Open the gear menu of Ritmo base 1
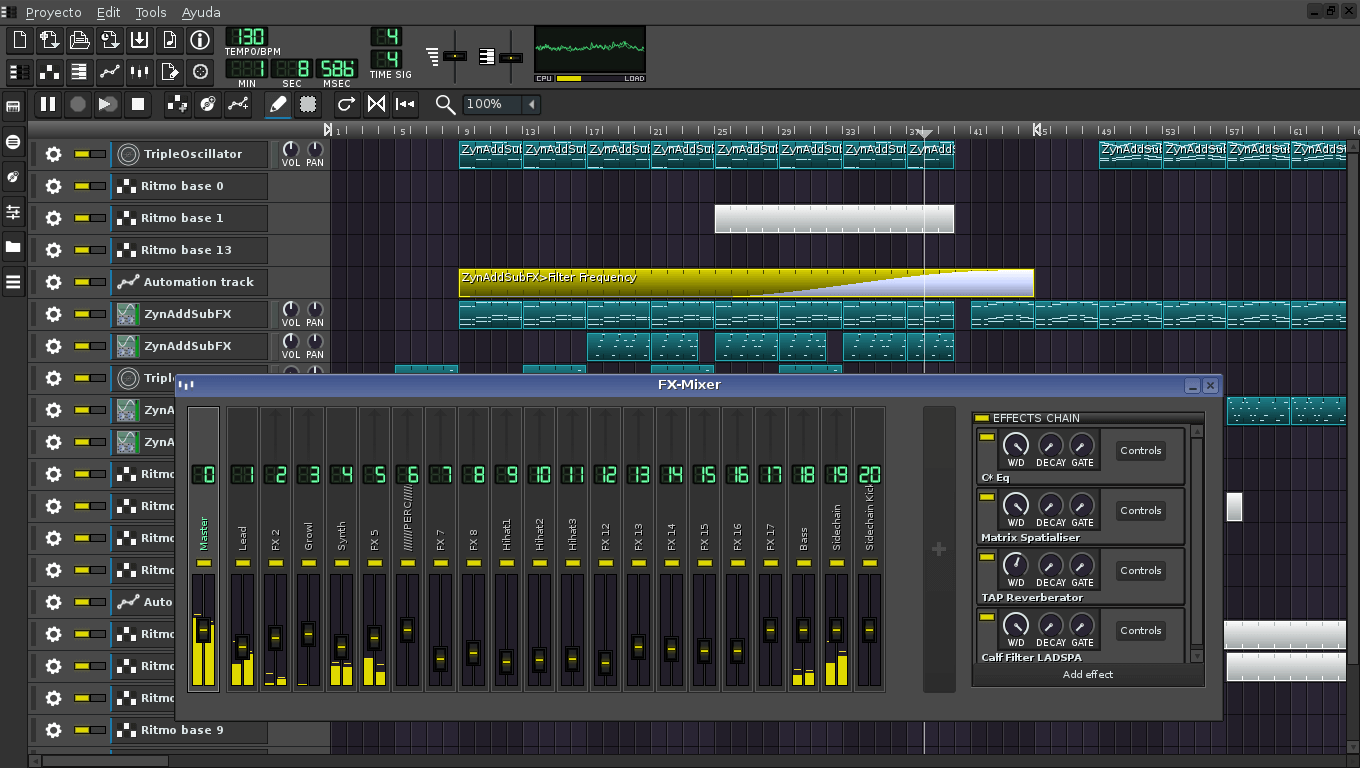This screenshot has height=768, width=1360. 53,218
